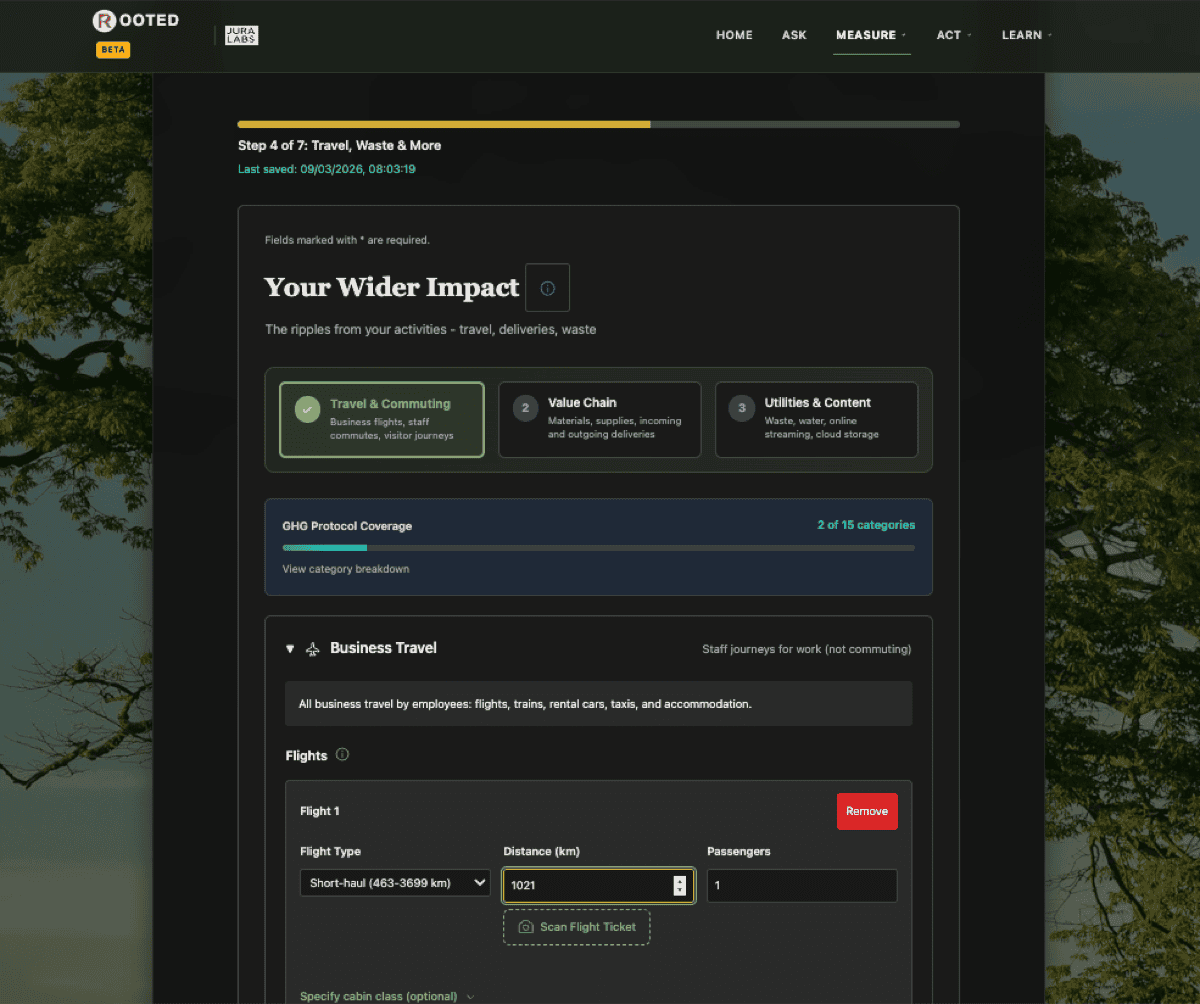The width and height of the screenshot is (1200, 1004).
Task: Switch to the ASK nav item
Action: pos(793,34)
